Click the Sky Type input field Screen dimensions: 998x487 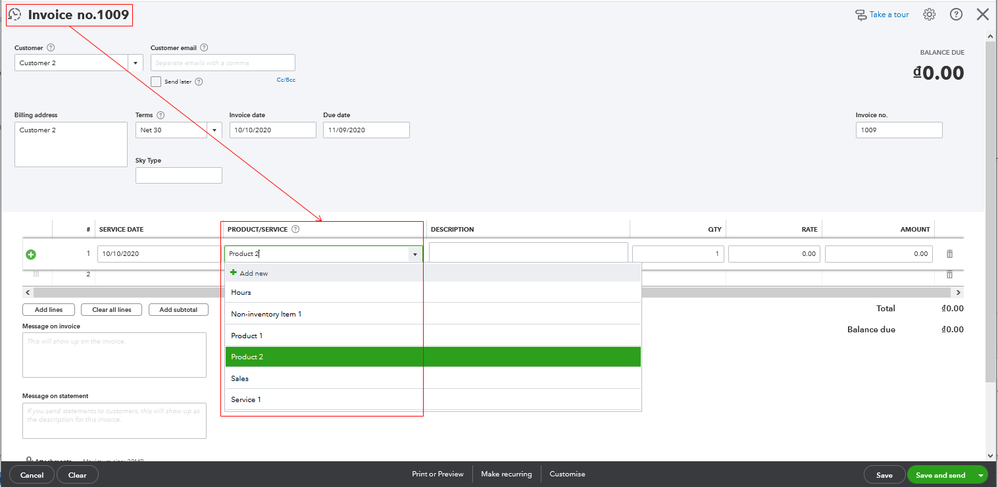tap(179, 175)
